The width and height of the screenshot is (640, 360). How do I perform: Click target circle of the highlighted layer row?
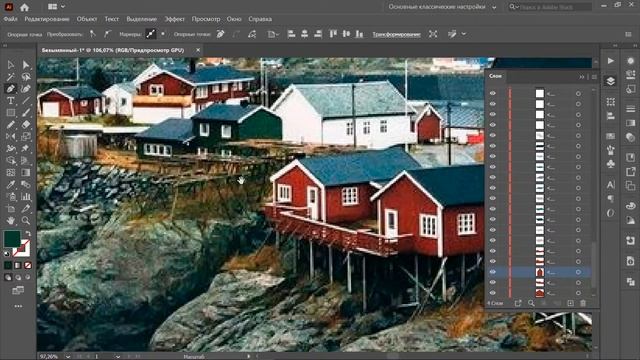[x=578, y=272]
